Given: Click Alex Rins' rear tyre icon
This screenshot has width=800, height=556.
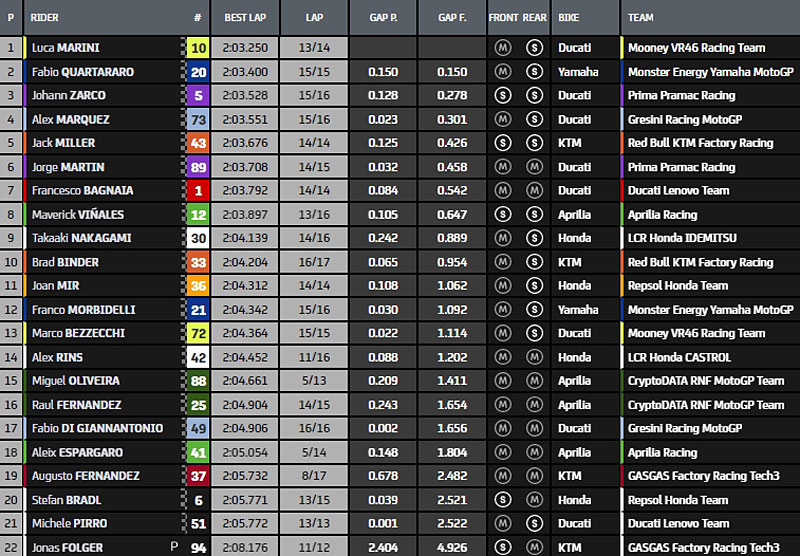Looking at the screenshot, I should click(x=534, y=357).
